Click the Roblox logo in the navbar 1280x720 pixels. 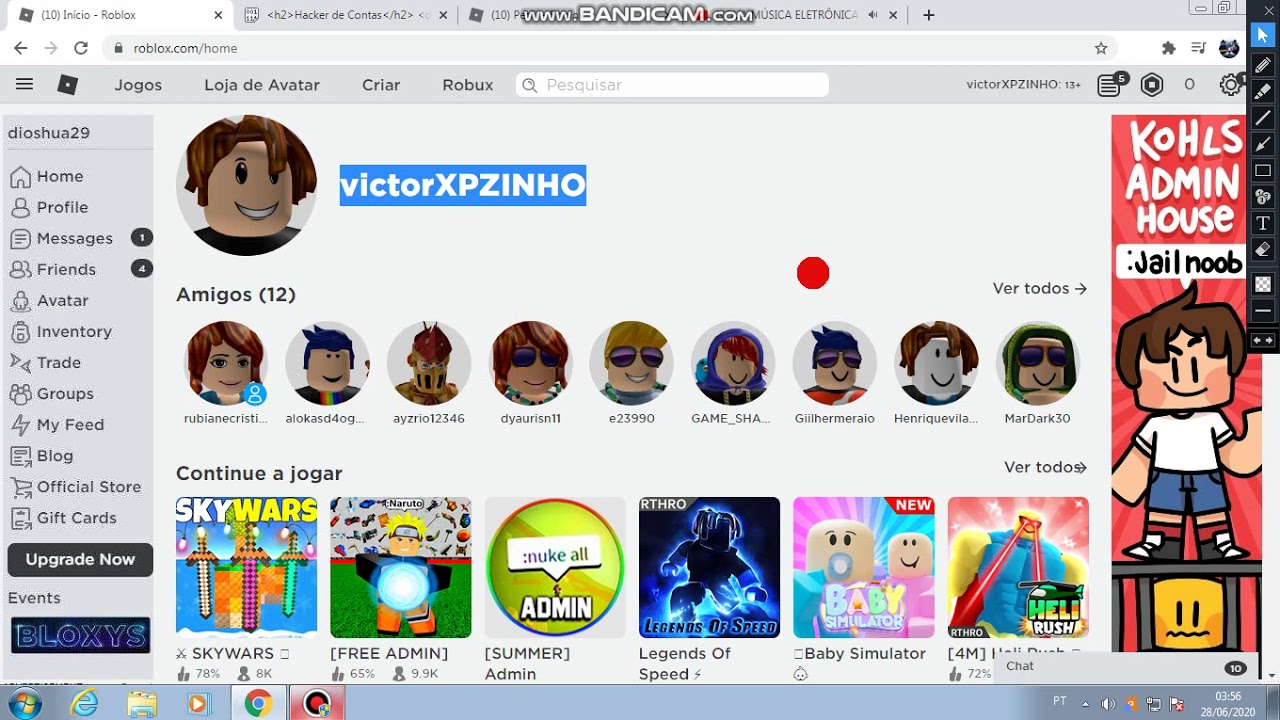[x=68, y=85]
